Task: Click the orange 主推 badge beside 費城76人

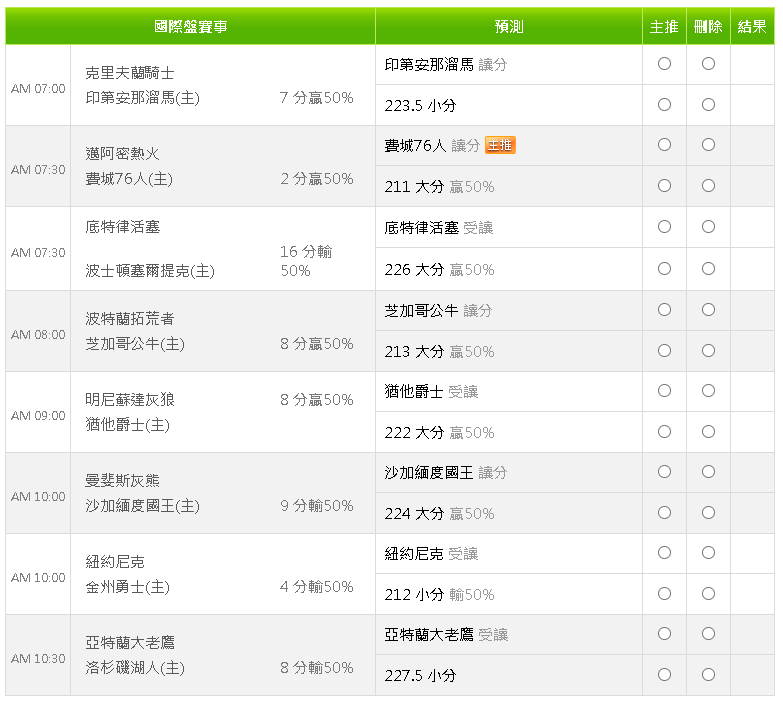Action: click(x=500, y=145)
